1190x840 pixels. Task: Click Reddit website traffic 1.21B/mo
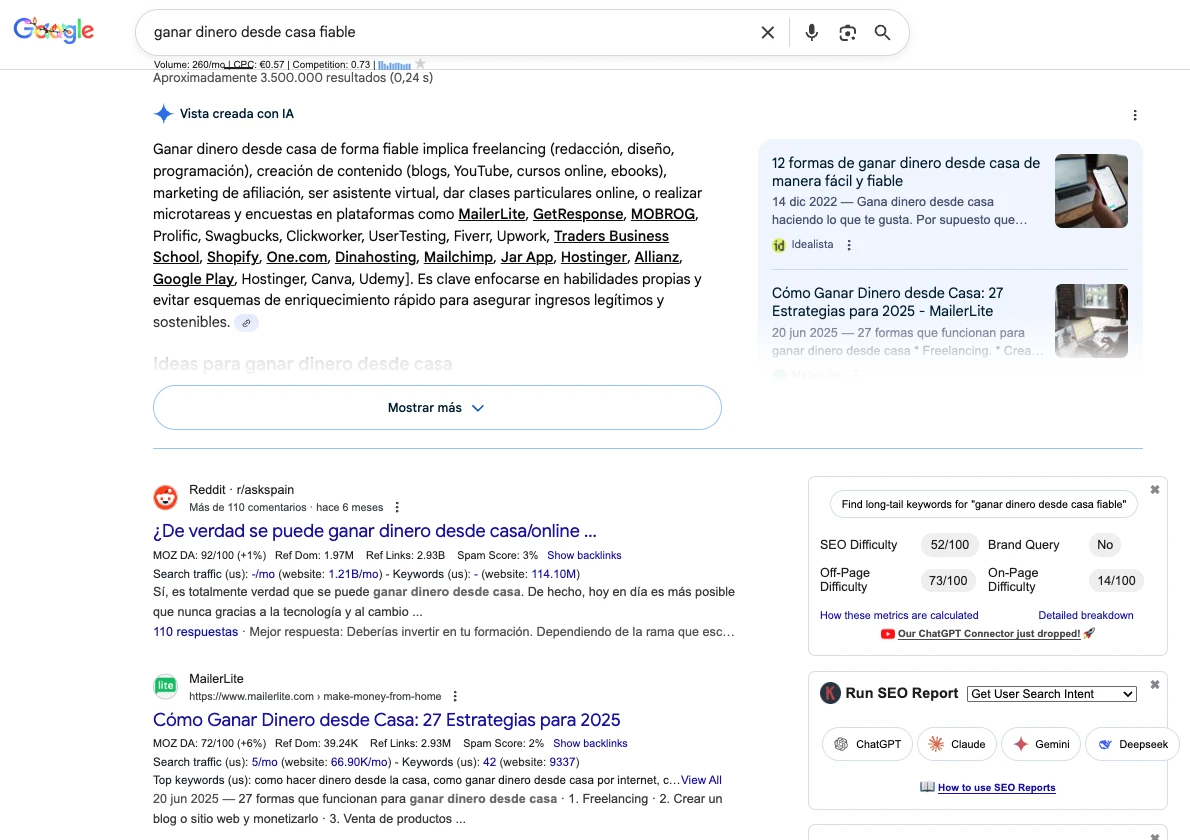pyautogui.click(x=353, y=574)
